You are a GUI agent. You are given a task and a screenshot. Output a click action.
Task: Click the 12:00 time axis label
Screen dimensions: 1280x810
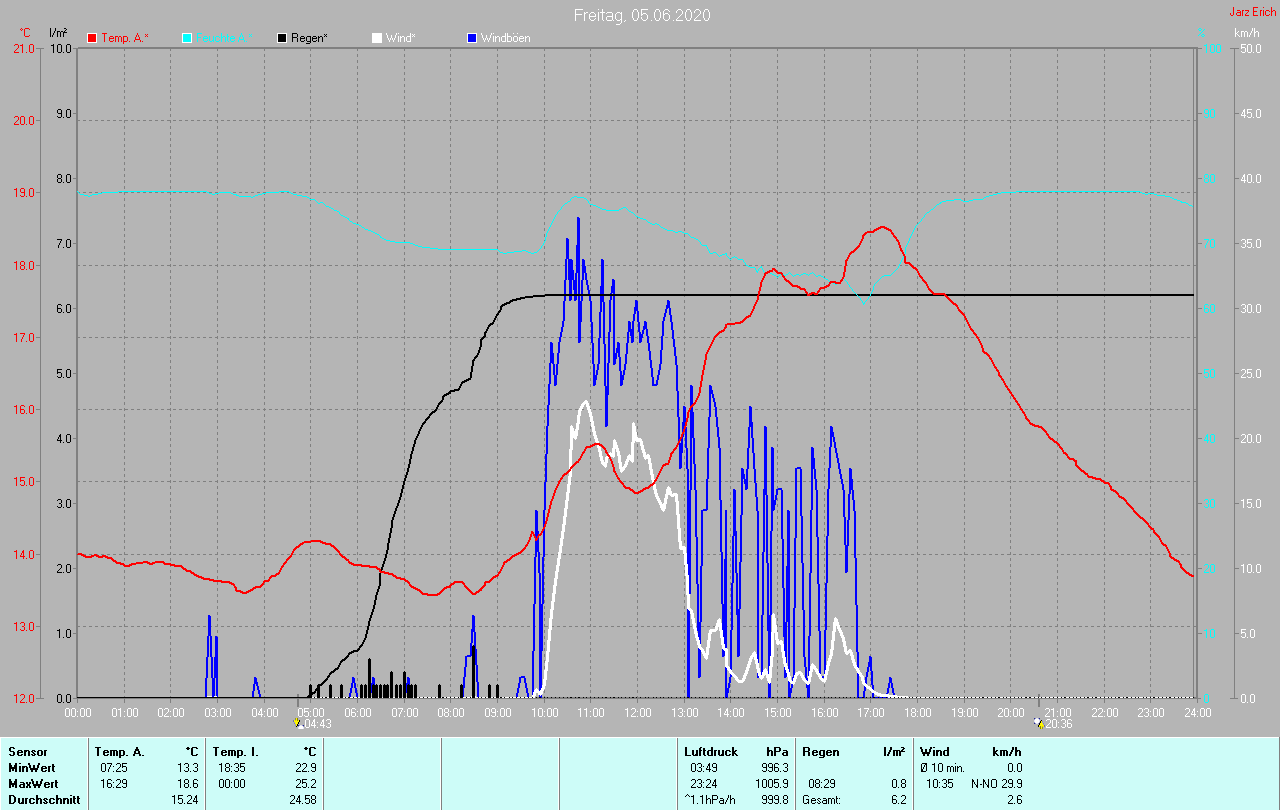[x=638, y=712]
